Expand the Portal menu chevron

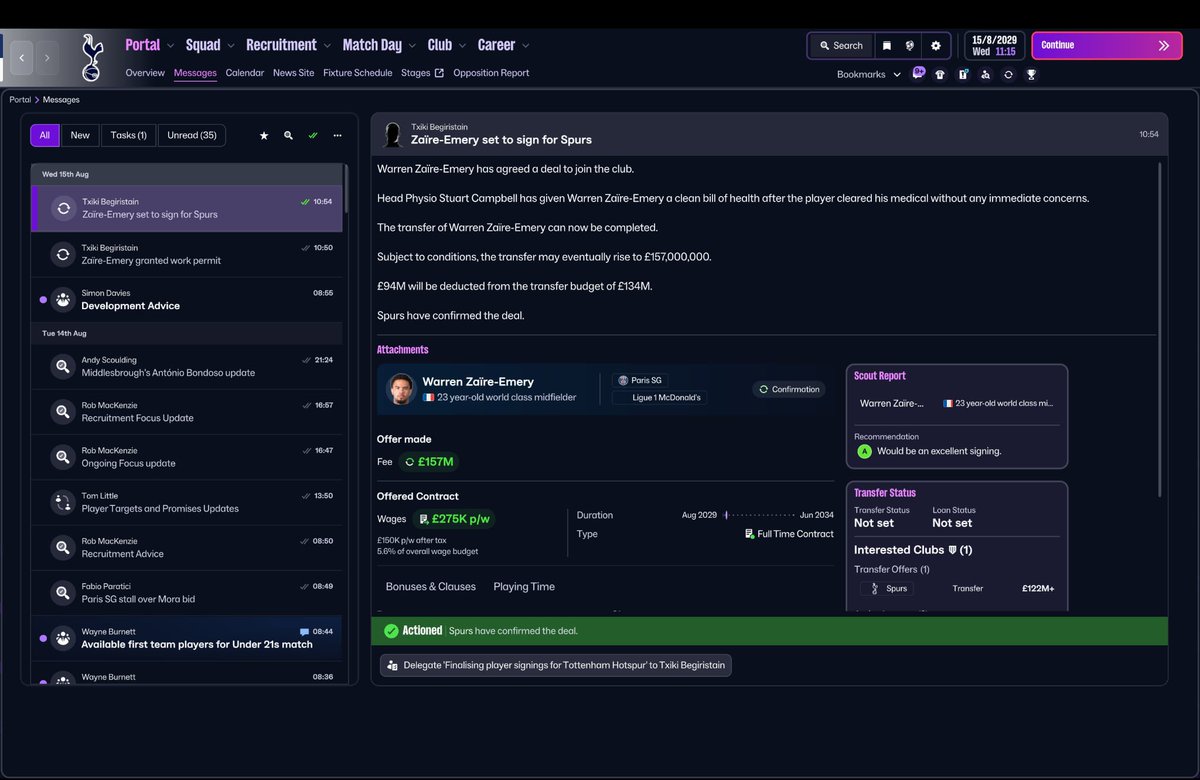(171, 45)
